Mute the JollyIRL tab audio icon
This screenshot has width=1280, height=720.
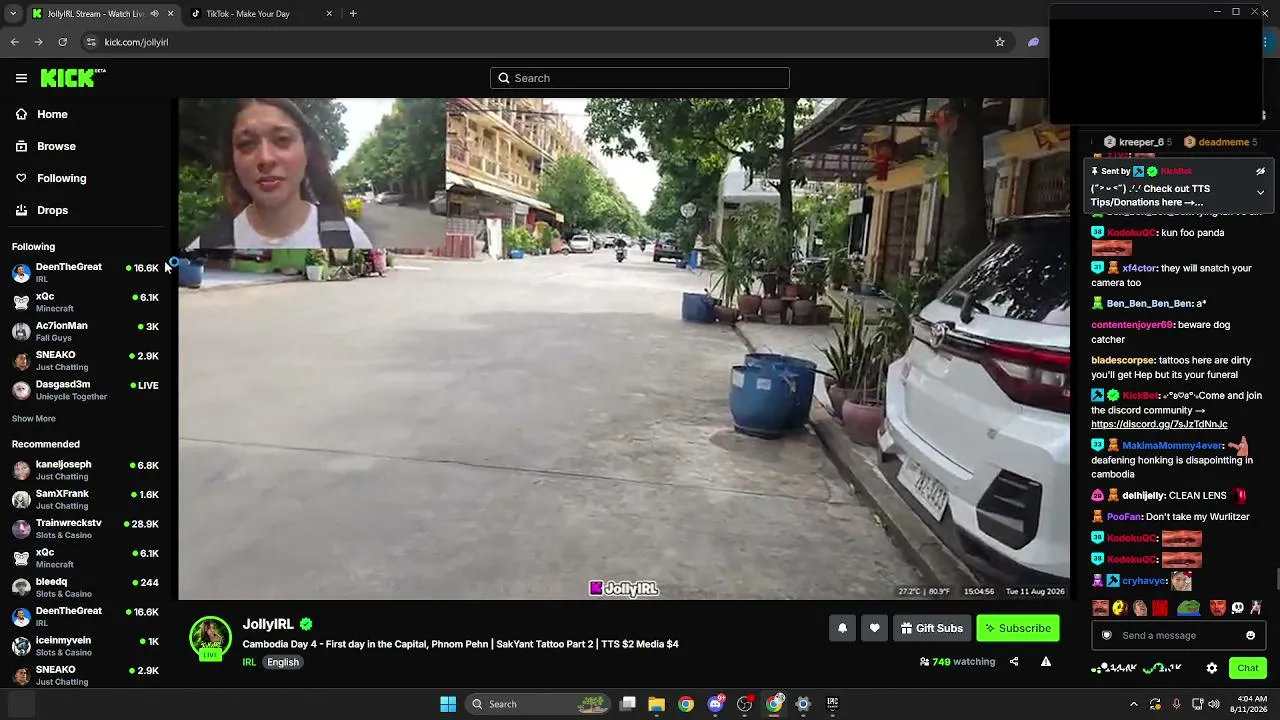(154, 14)
